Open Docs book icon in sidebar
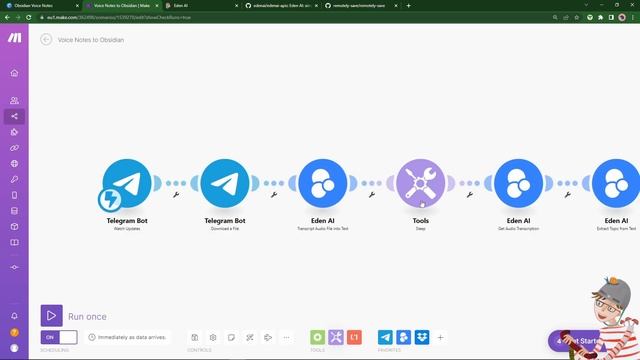This screenshot has height=360, width=640. pos(14,242)
